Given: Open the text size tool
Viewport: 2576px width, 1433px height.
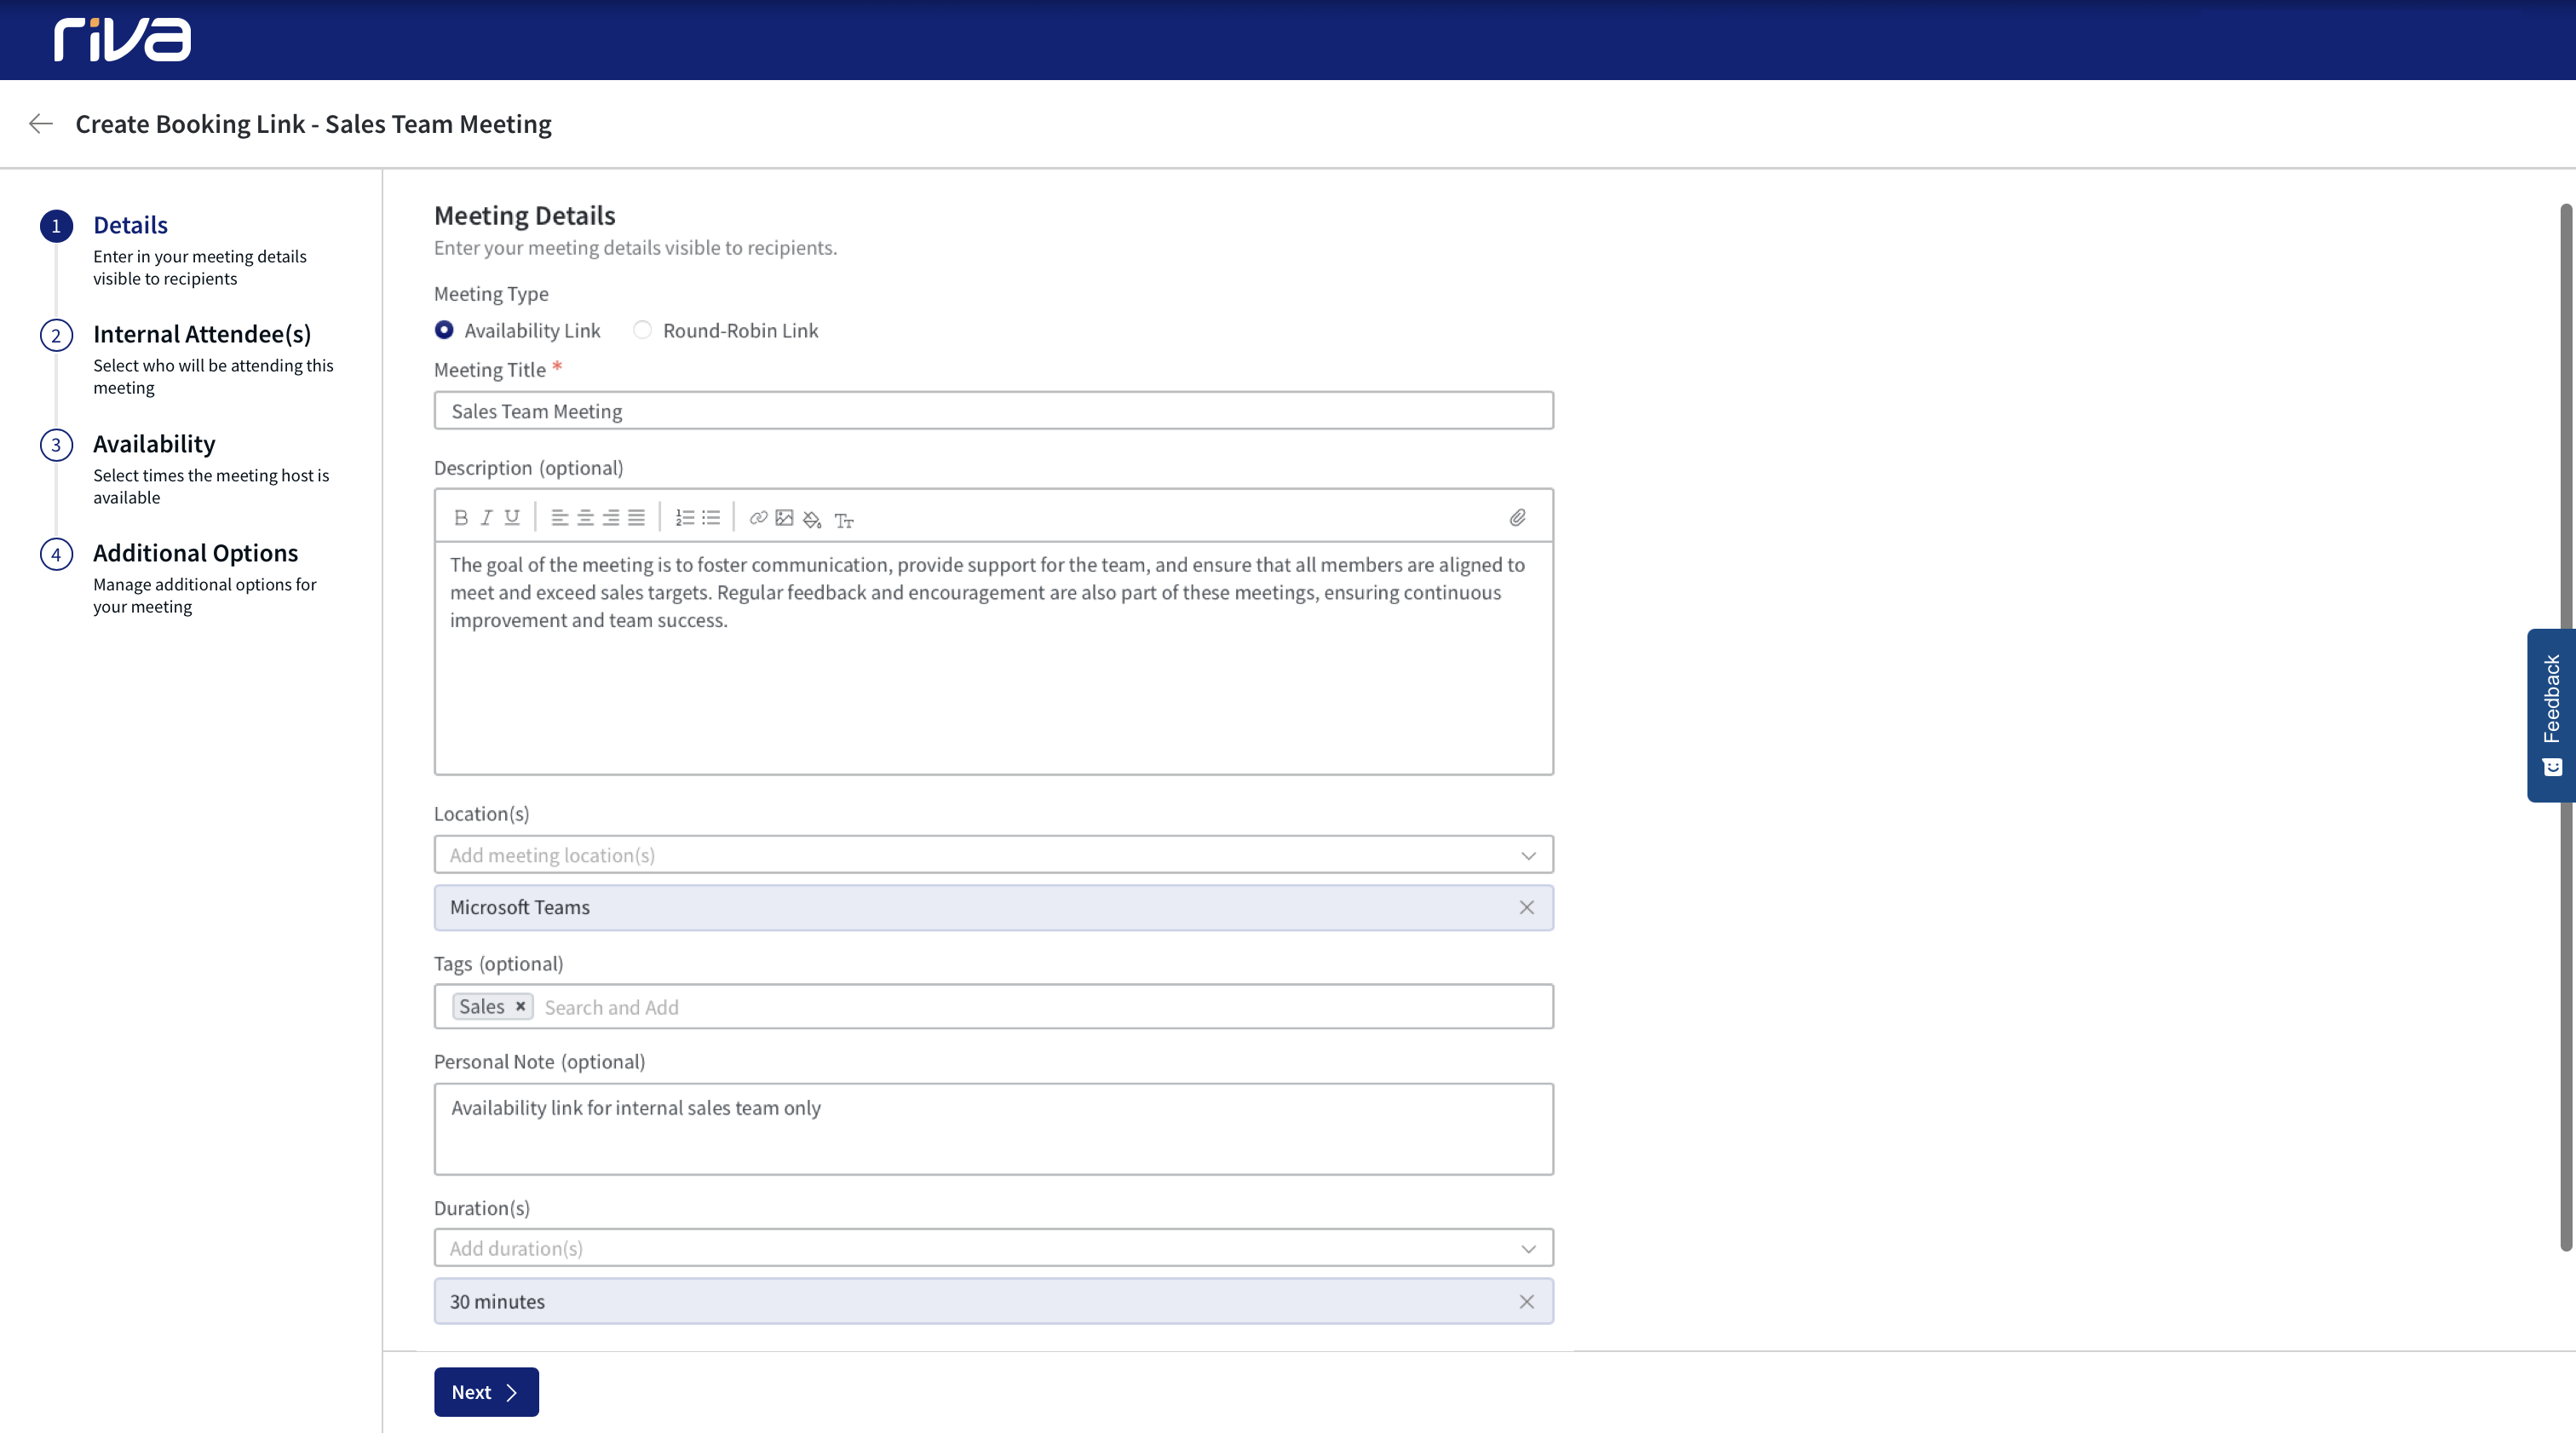Looking at the screenshot, I should [x=844, y=520].
